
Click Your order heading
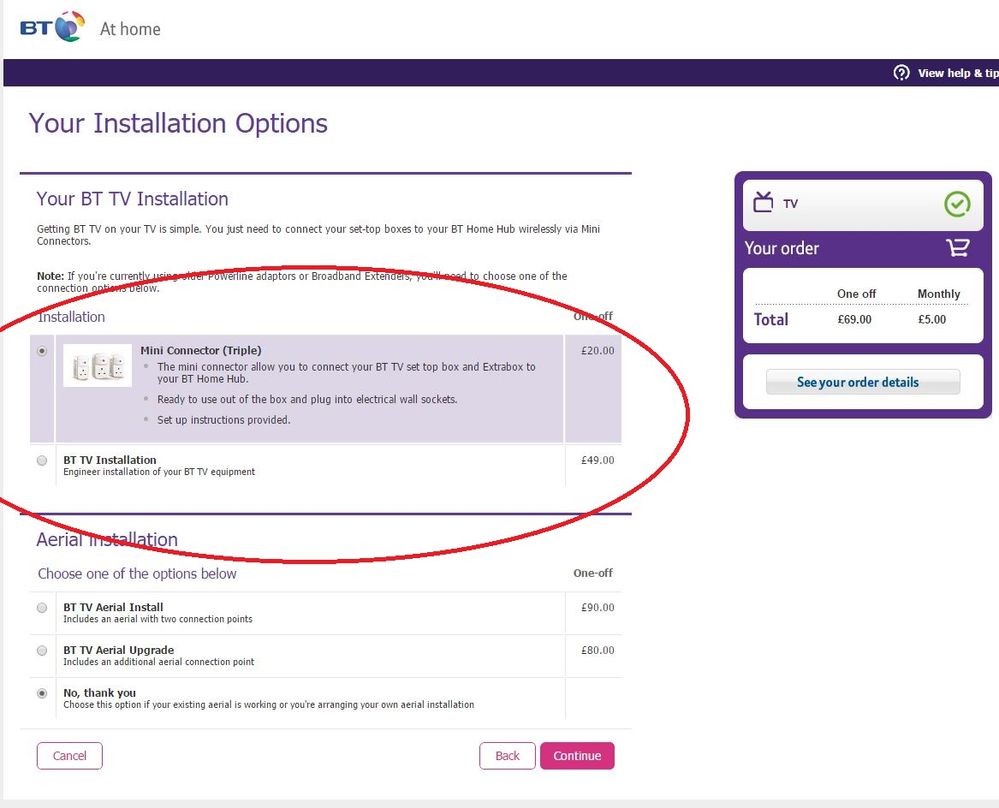tap(782, 248)
